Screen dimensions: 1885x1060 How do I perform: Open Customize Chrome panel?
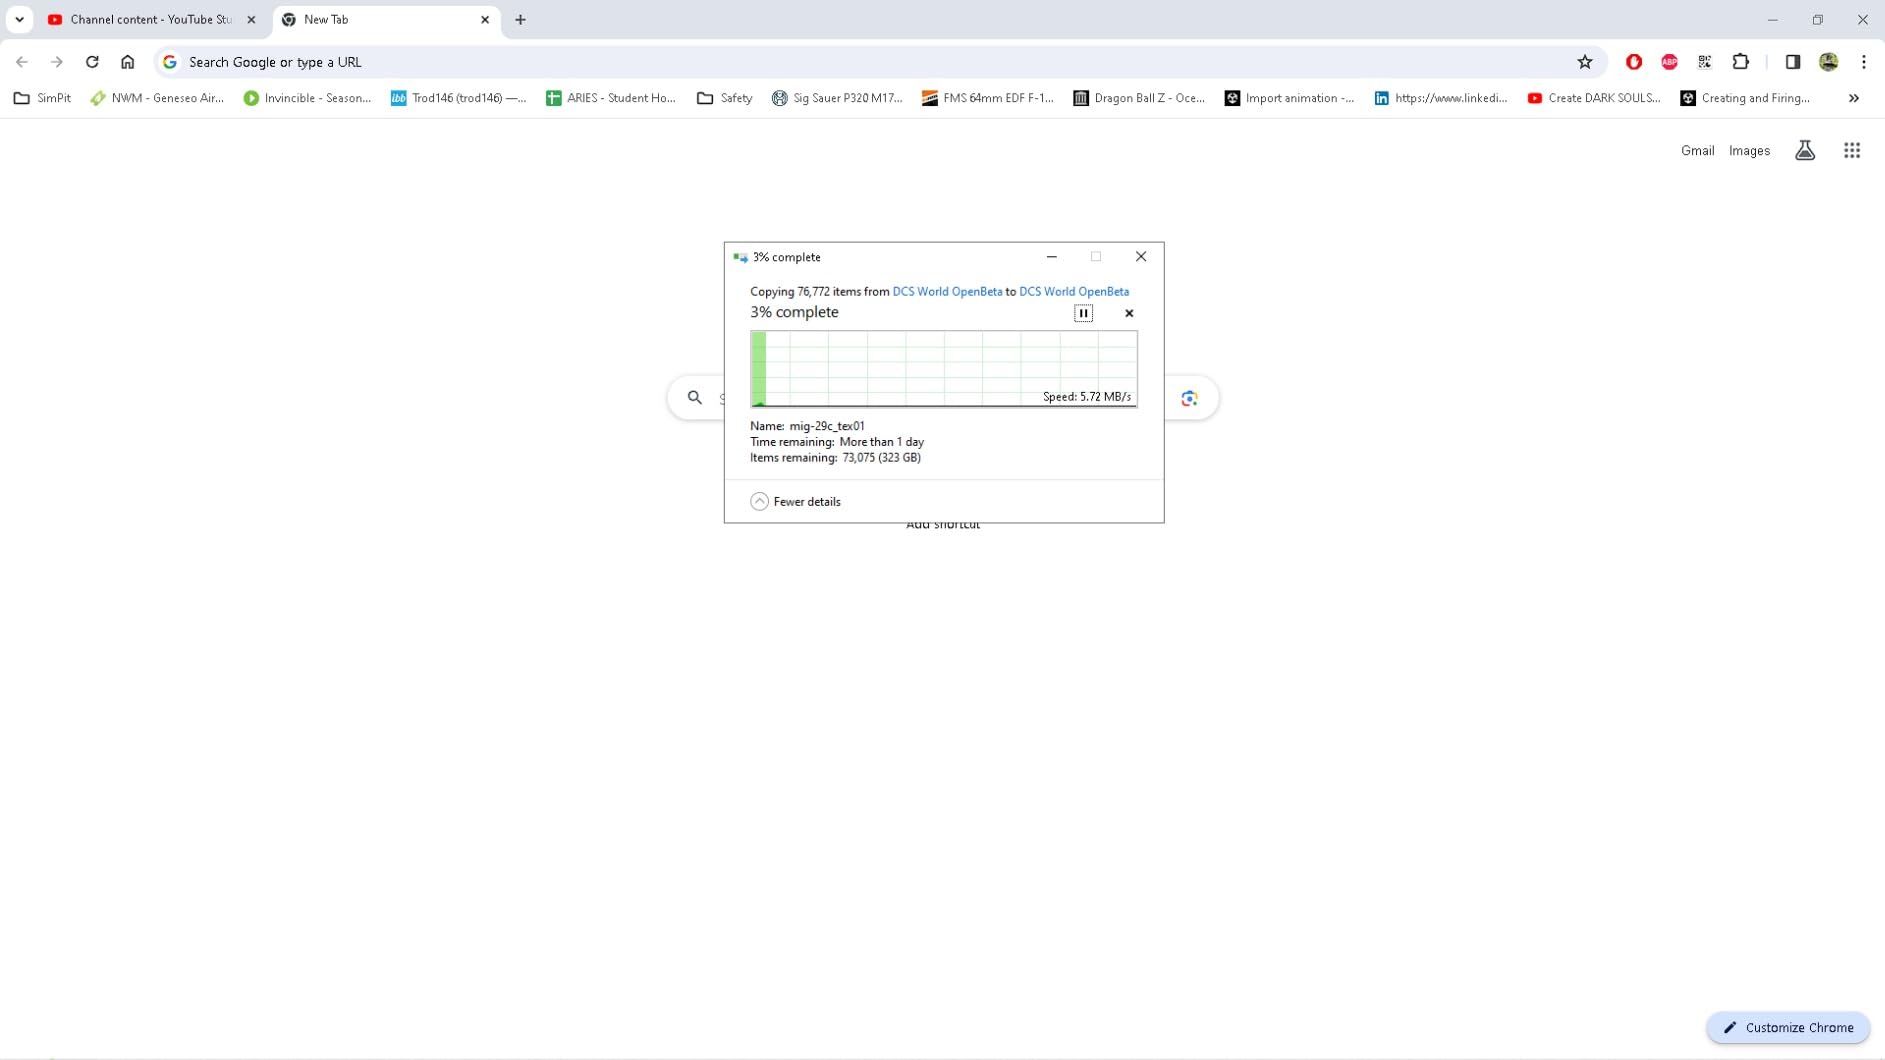[x=1788, y=1028]
